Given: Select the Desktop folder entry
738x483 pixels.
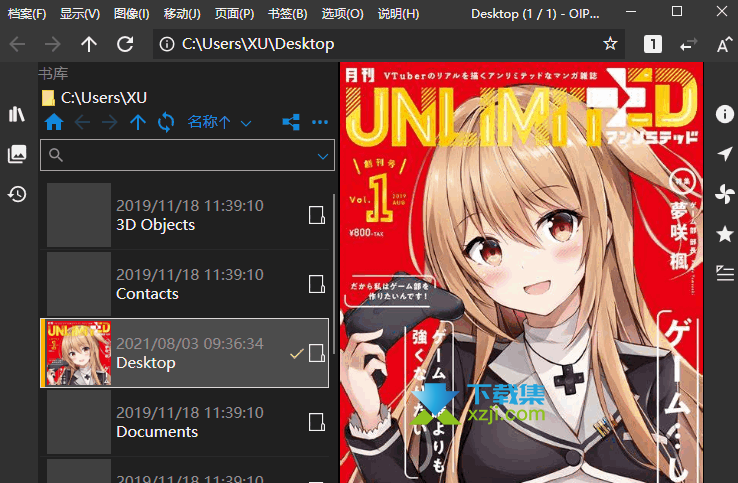Looking at the screenshot, I should (185, 353).
